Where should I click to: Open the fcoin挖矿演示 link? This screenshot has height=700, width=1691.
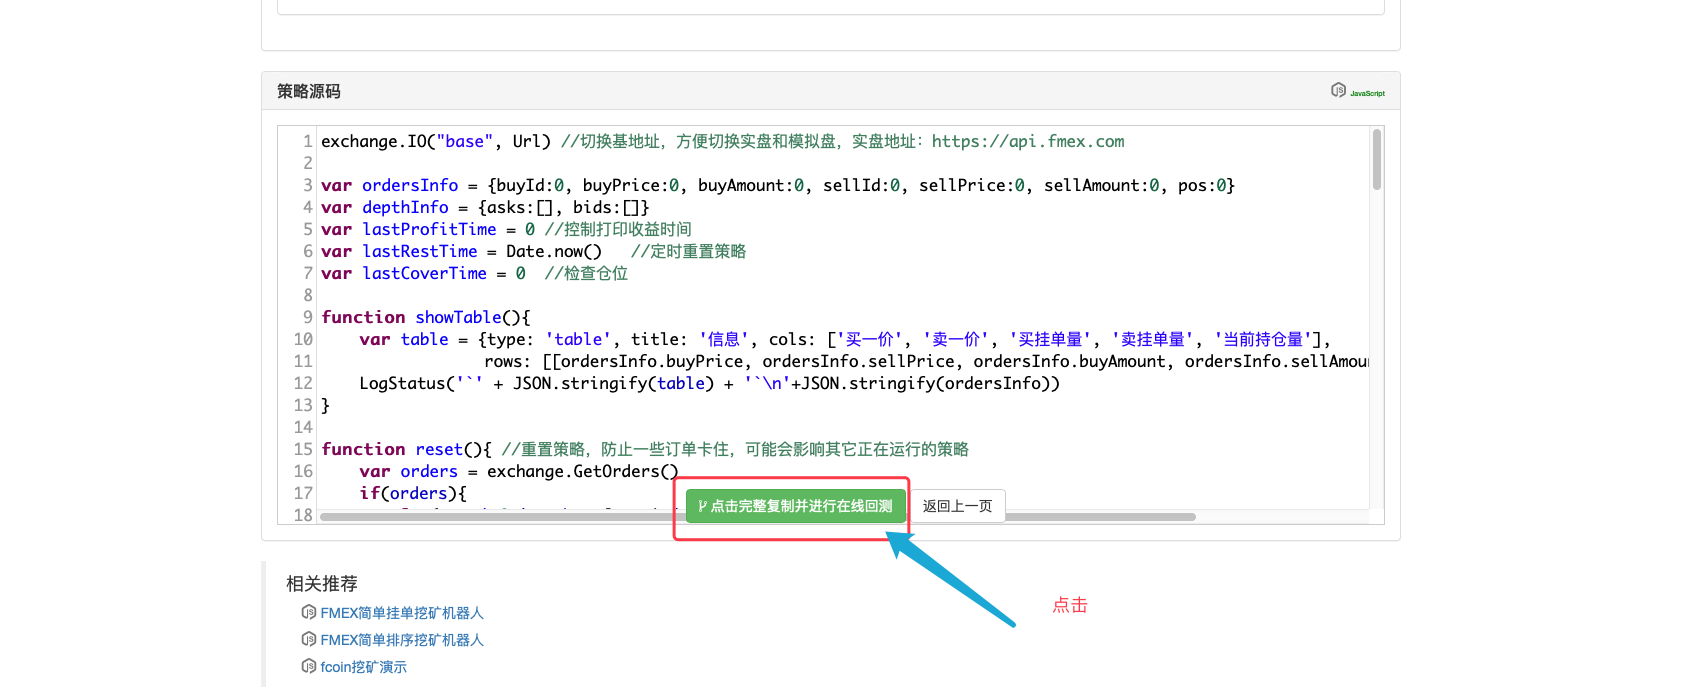363,667
